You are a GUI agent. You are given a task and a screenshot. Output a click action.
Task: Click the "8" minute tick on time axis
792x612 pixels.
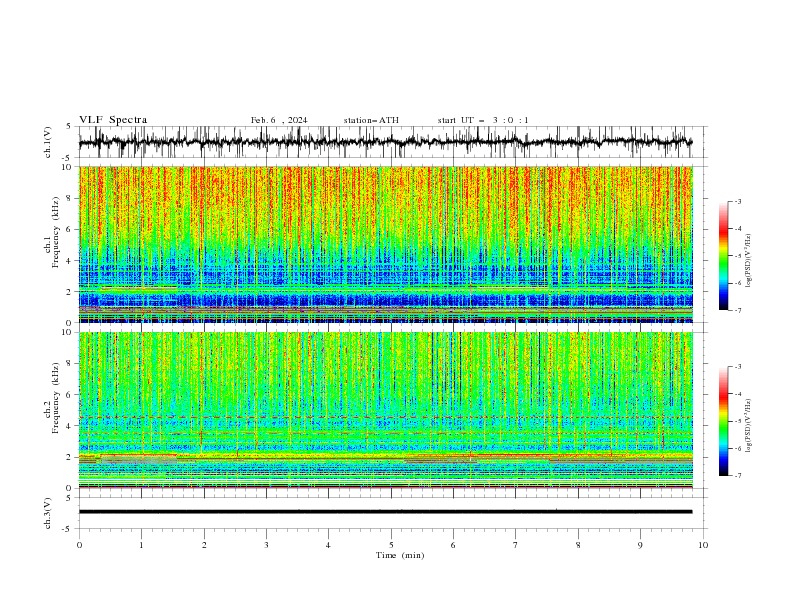tap(578, 545)
